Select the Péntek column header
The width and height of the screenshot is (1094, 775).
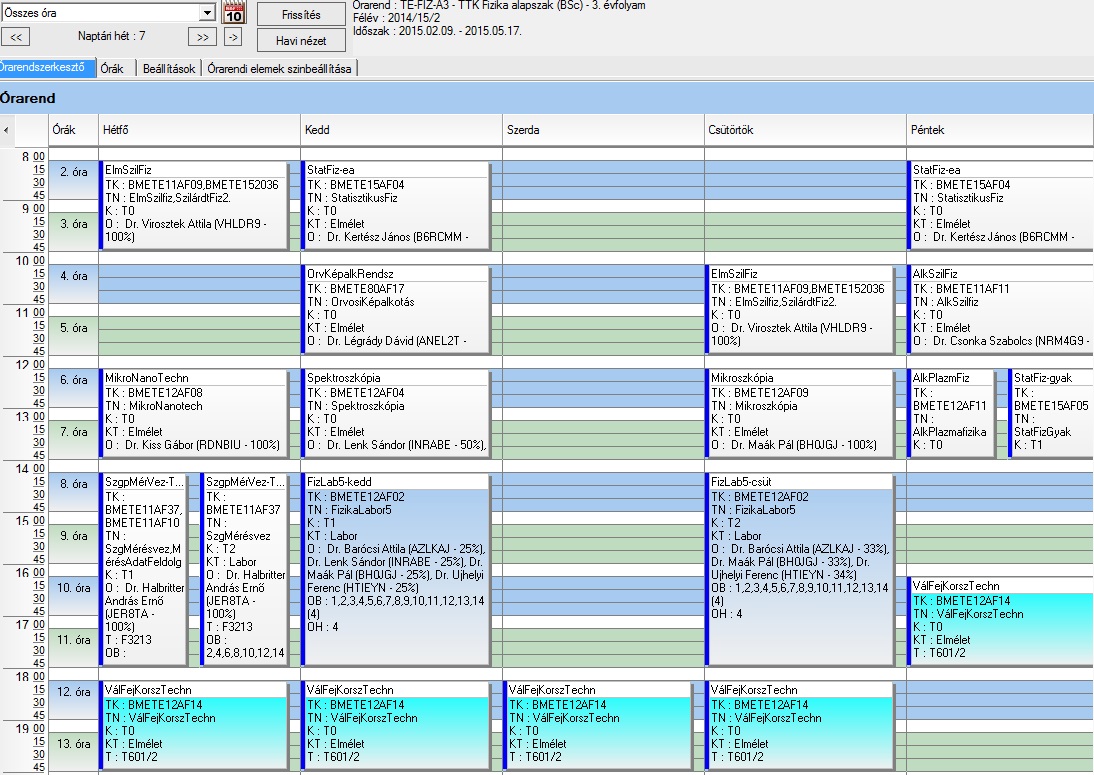coord(1000,130)
